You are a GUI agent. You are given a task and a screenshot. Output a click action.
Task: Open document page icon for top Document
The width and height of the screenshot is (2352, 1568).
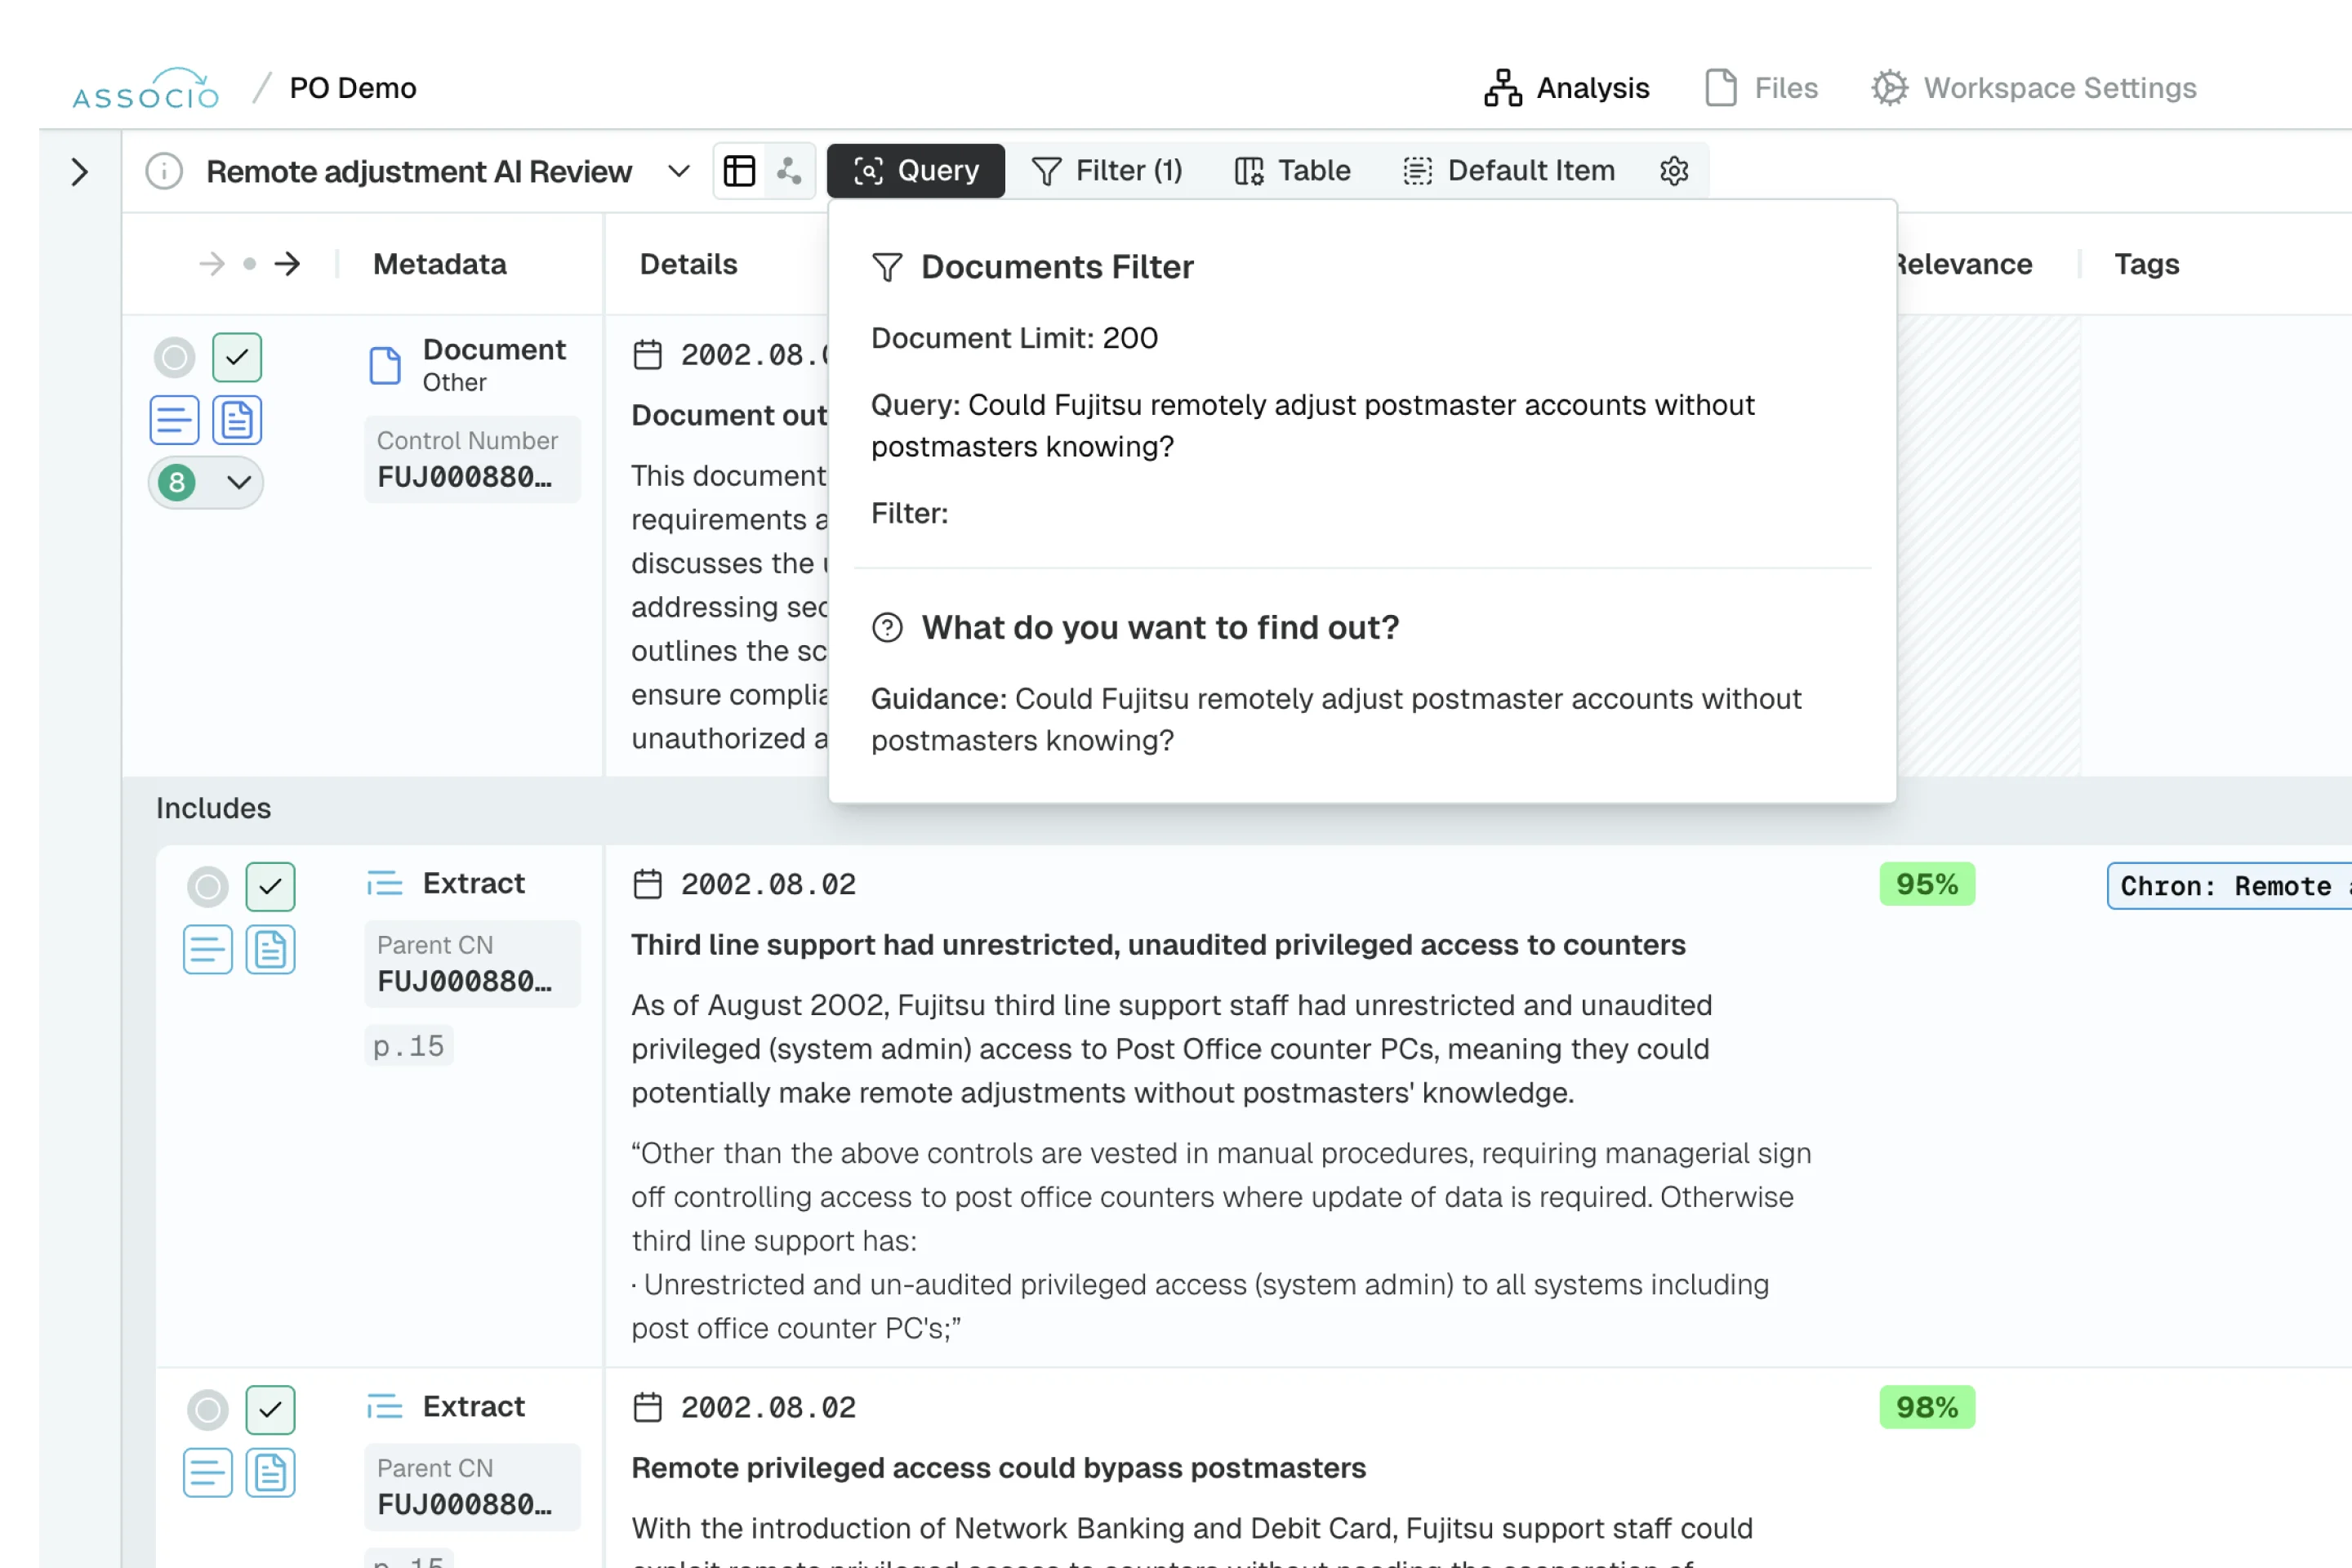(237, 420)
